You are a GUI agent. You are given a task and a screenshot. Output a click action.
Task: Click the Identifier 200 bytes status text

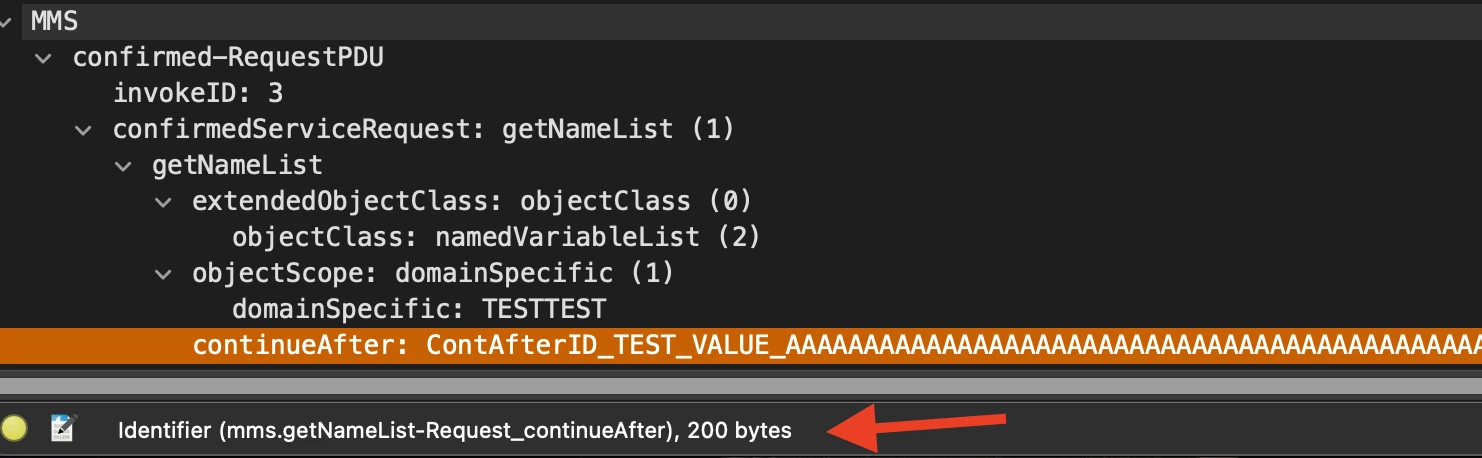click(455, 431)
